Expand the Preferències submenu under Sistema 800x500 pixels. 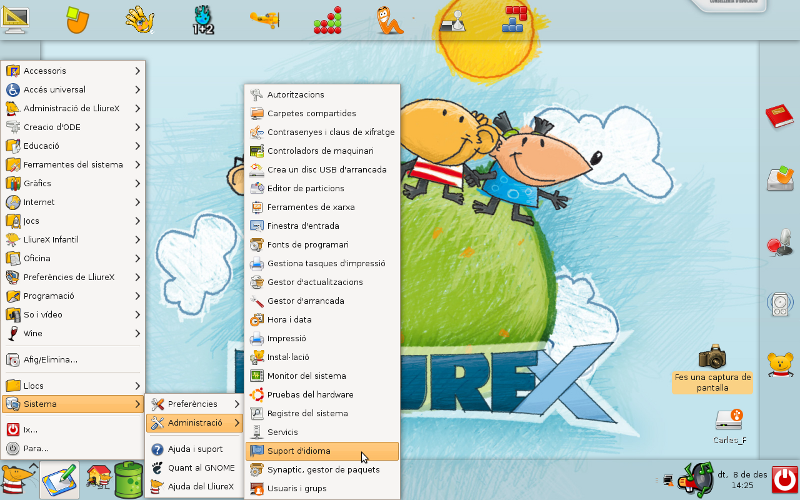click(194, 404)
